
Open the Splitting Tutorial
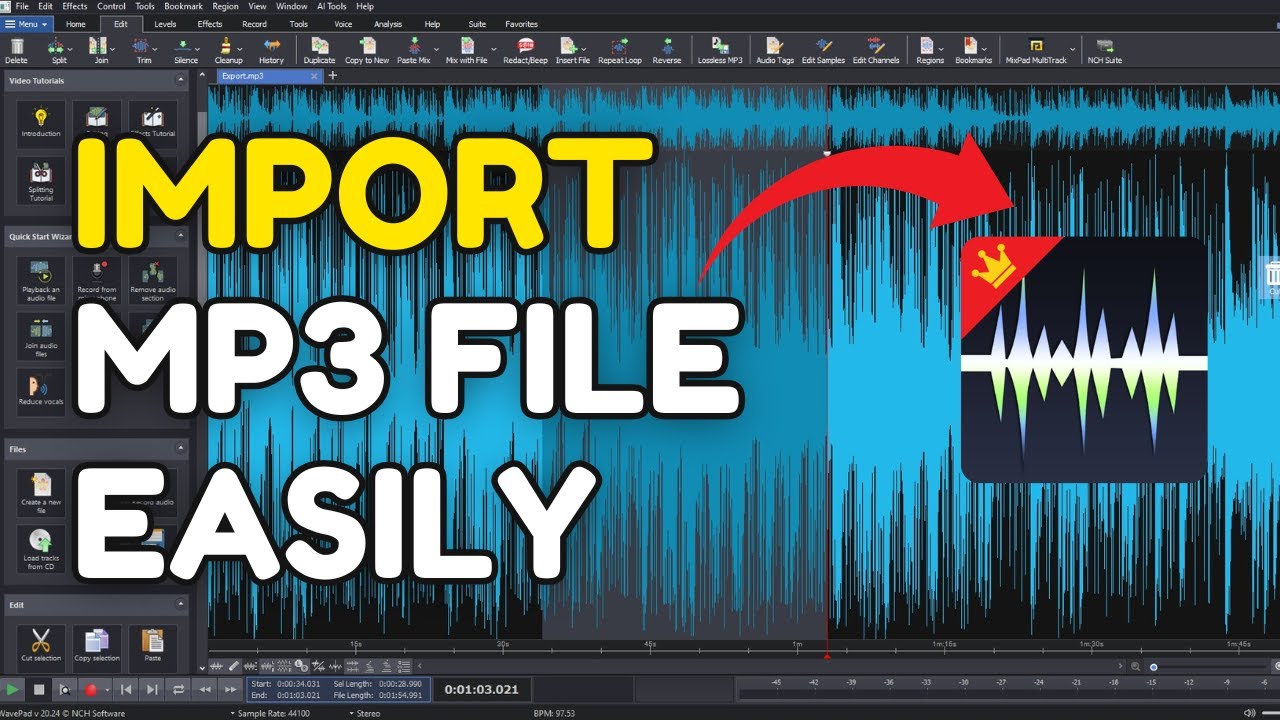pos(41,182)
